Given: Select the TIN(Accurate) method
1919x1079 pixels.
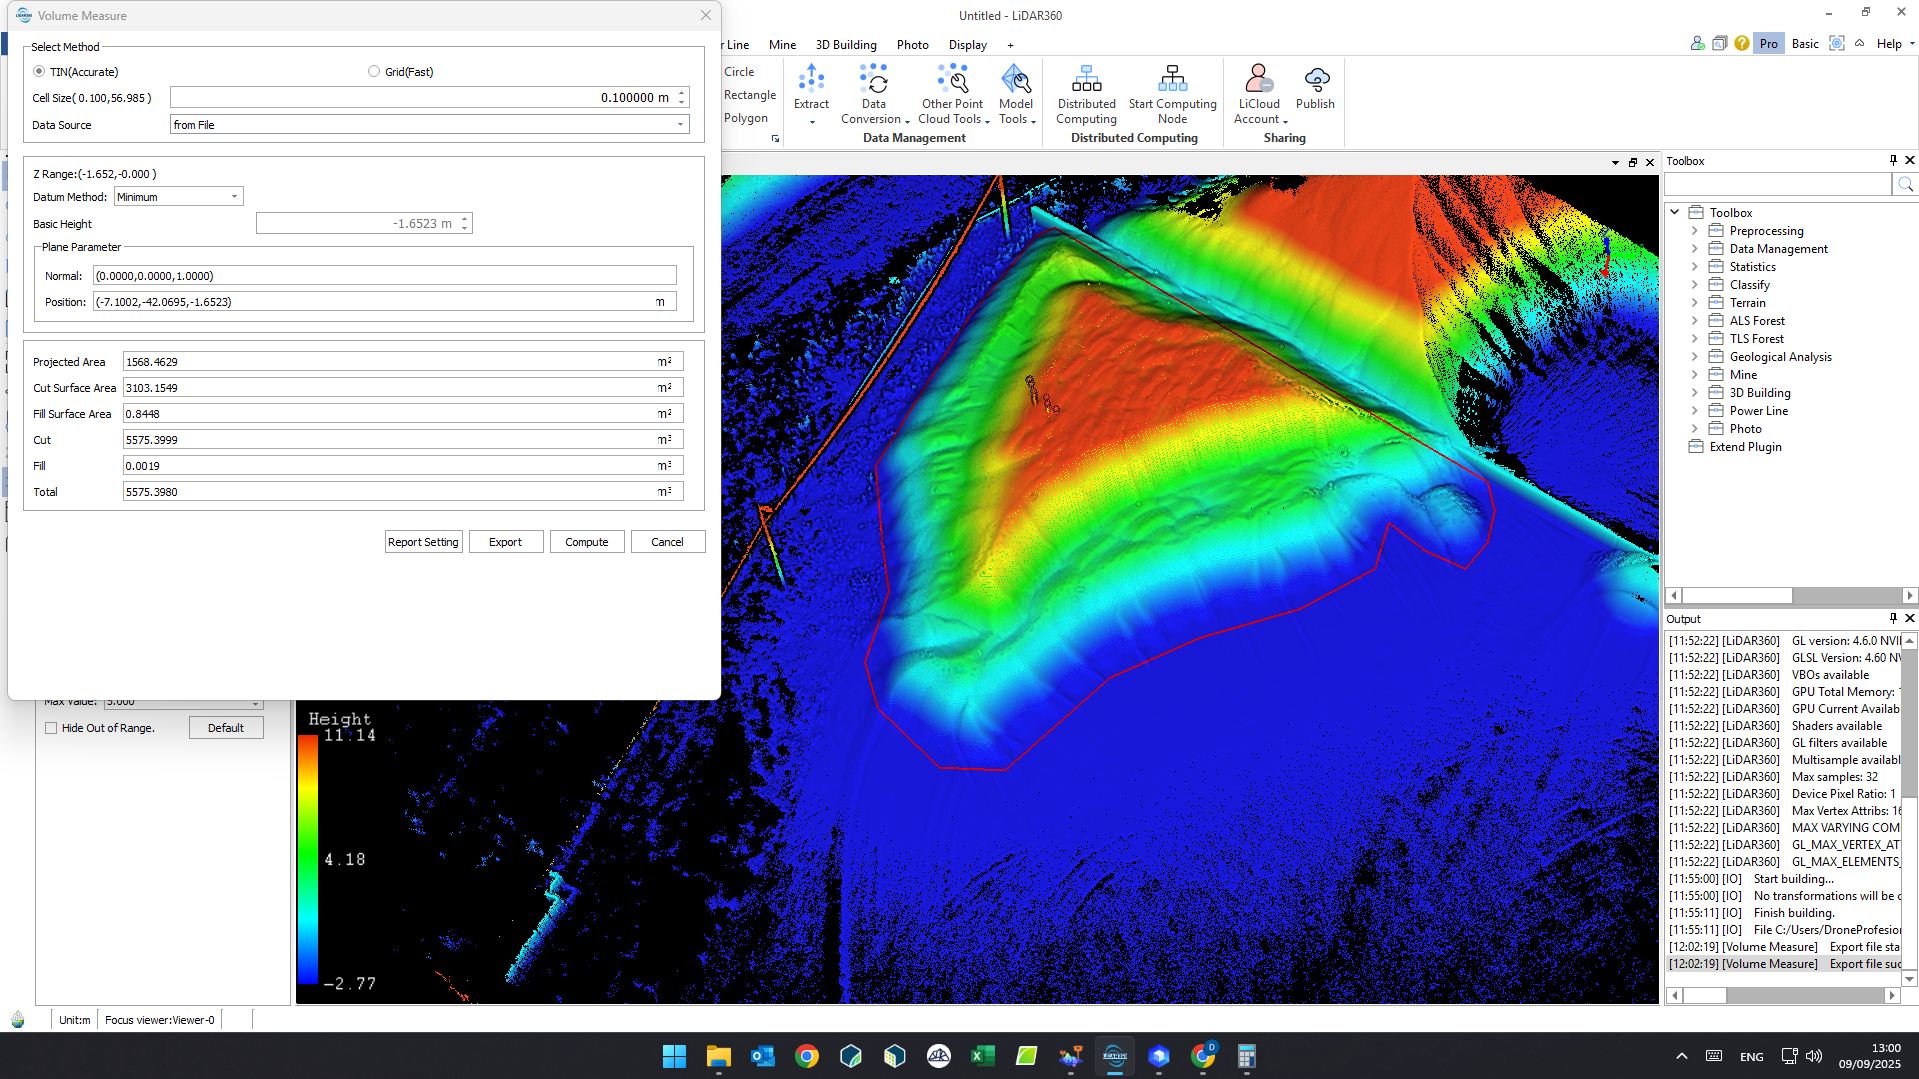Looking at the screenshot, I should click(39, 71).
